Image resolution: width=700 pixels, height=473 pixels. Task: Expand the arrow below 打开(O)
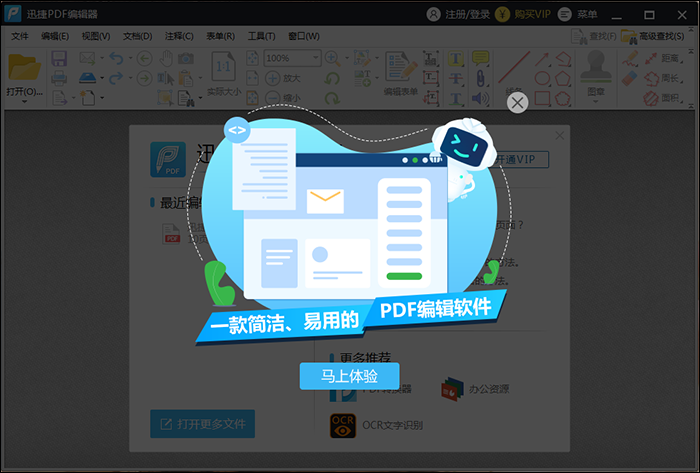tap(24, 102)
